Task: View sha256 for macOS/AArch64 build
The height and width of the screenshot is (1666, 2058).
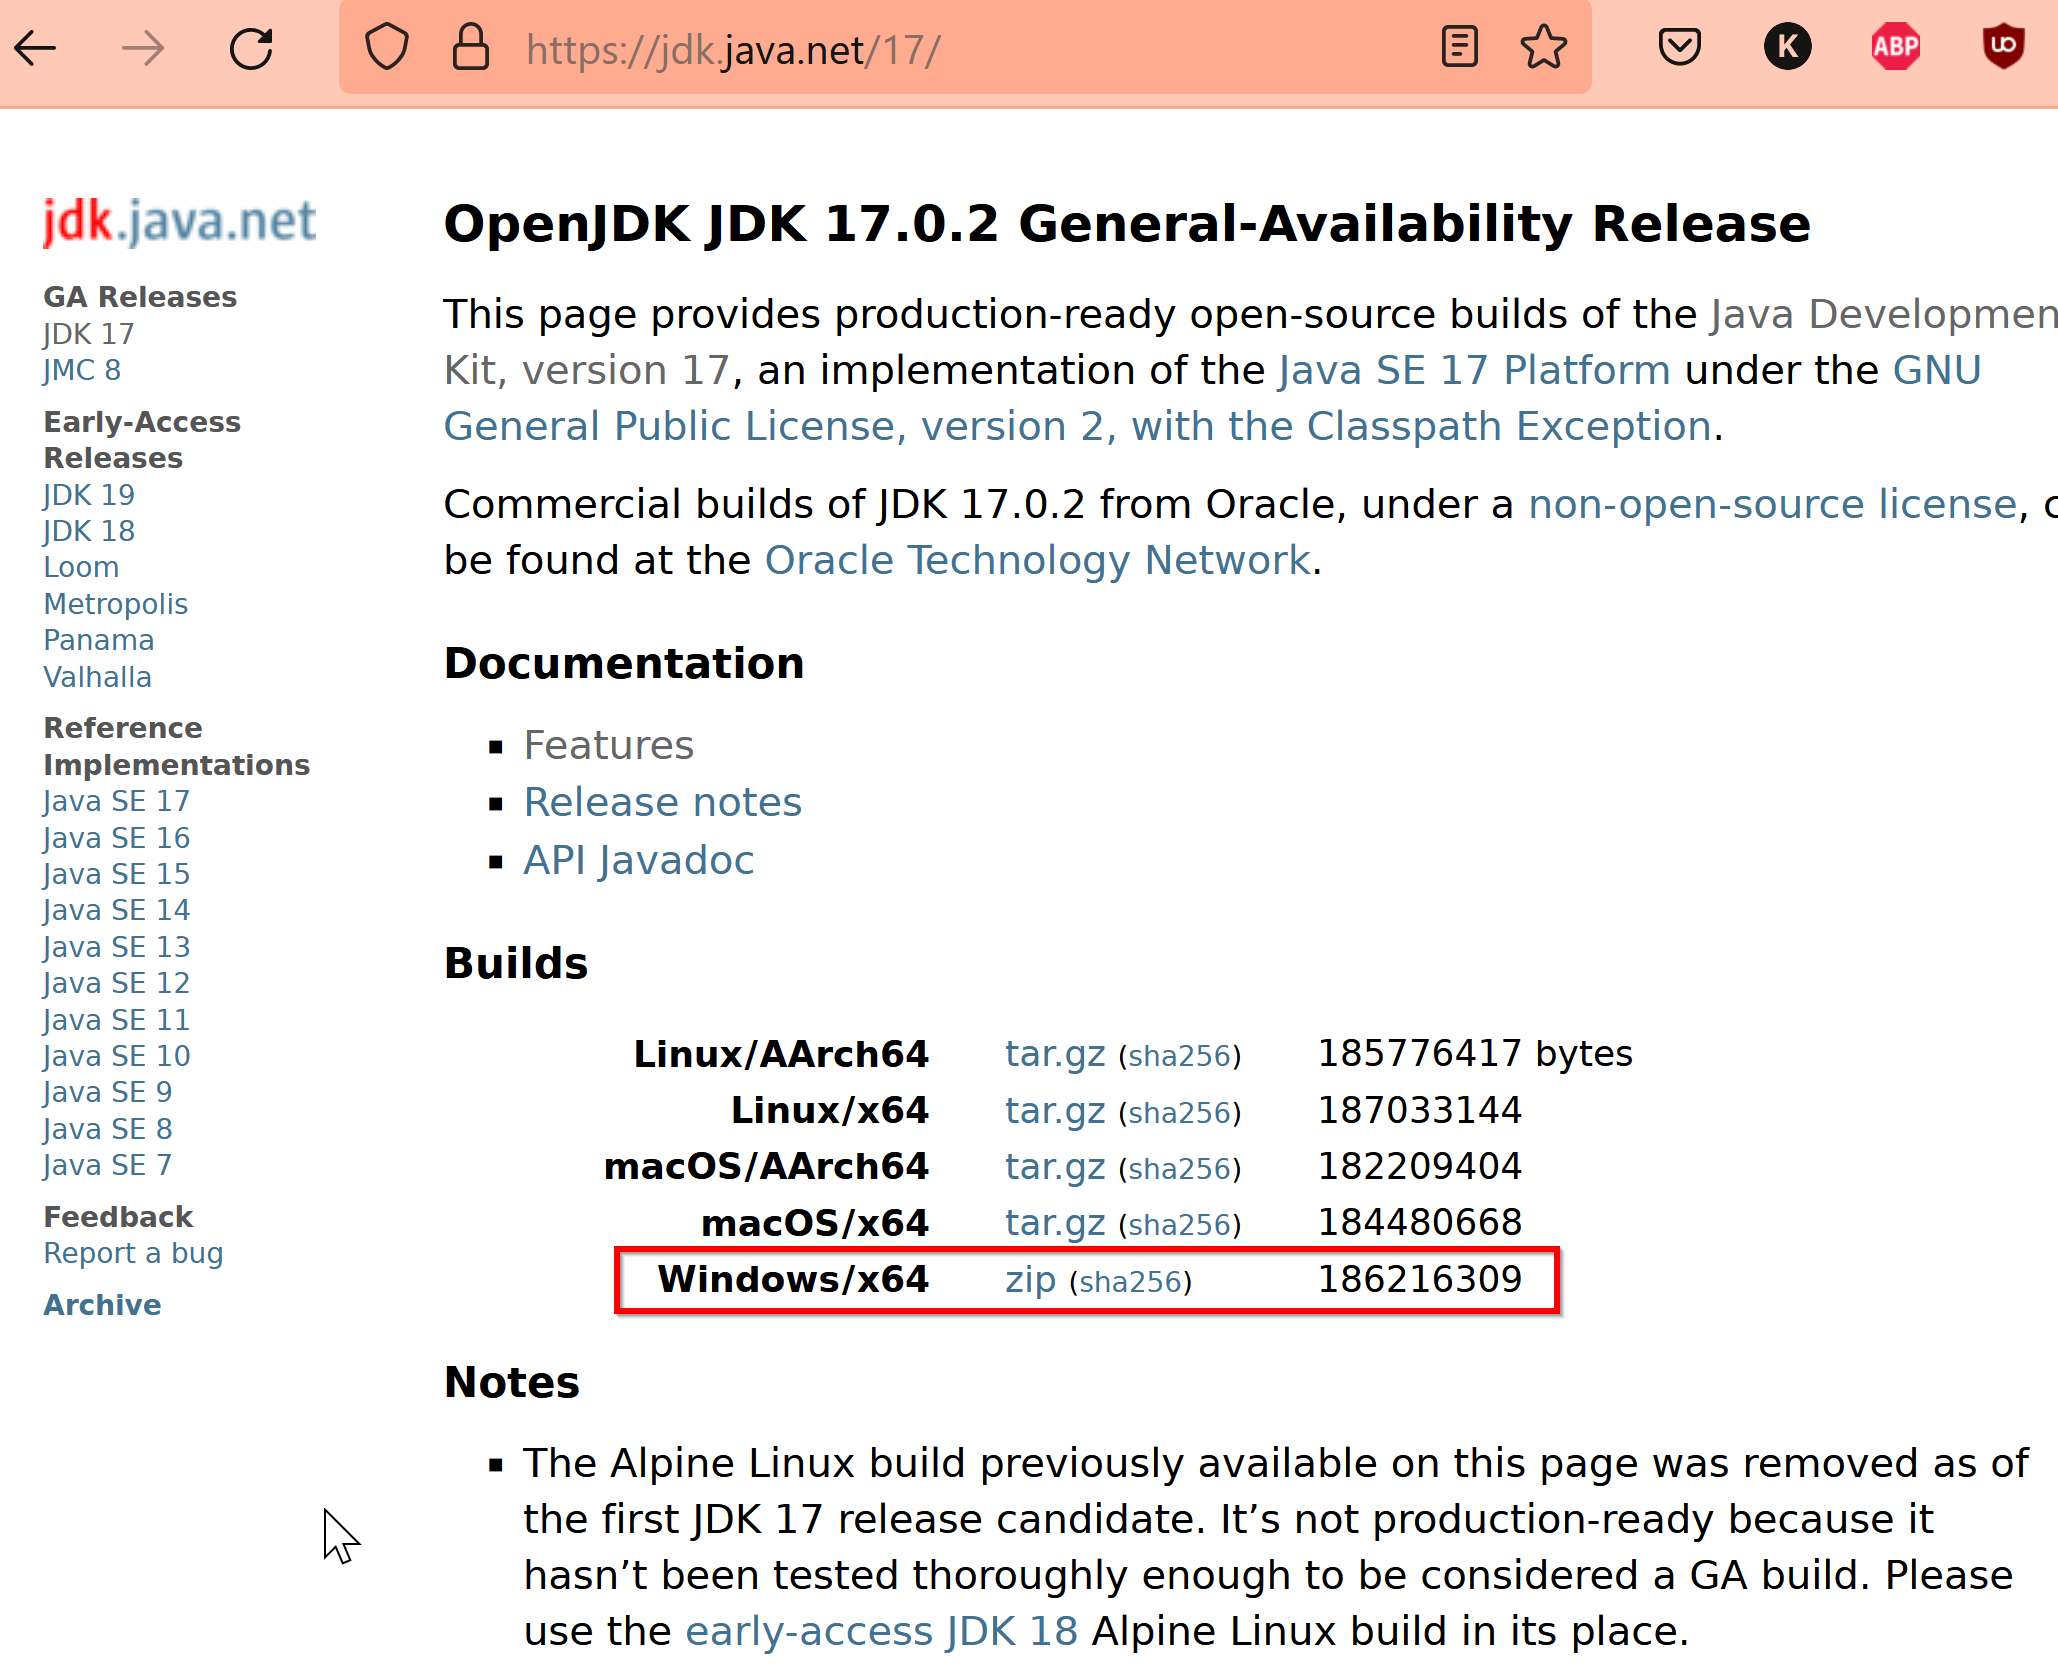Action: coord(1180,1168)
